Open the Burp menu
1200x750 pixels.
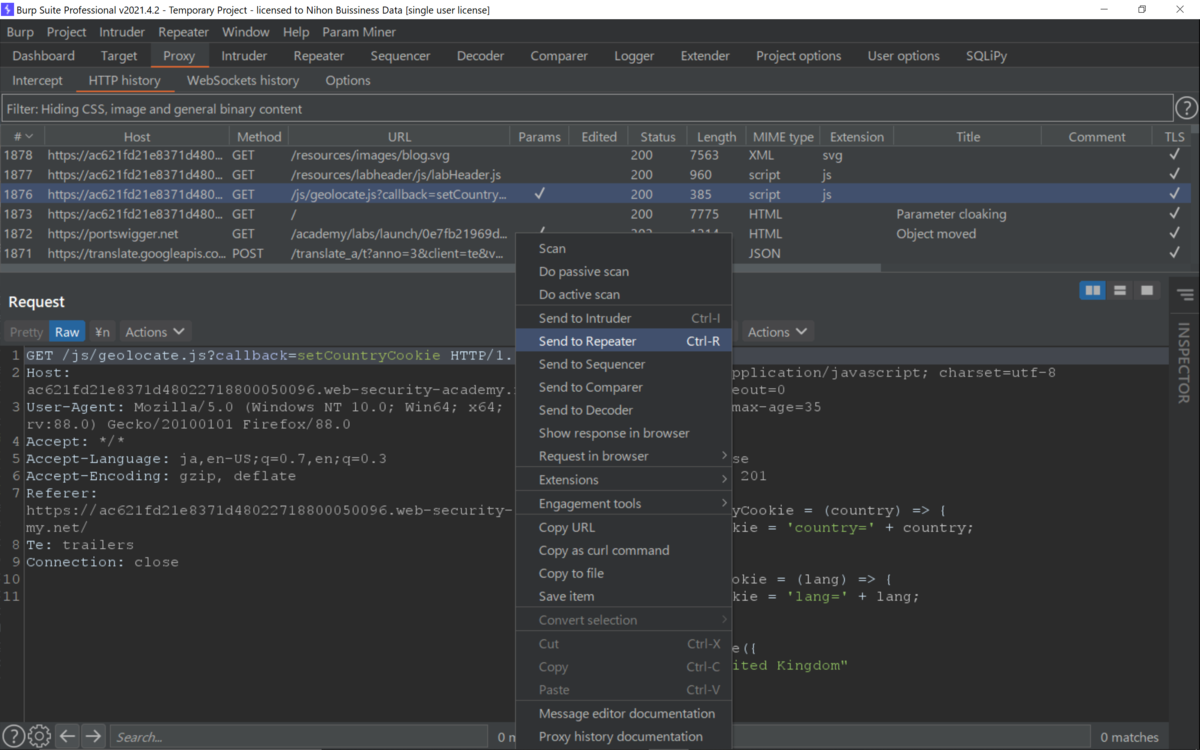[x=20, y=32]
